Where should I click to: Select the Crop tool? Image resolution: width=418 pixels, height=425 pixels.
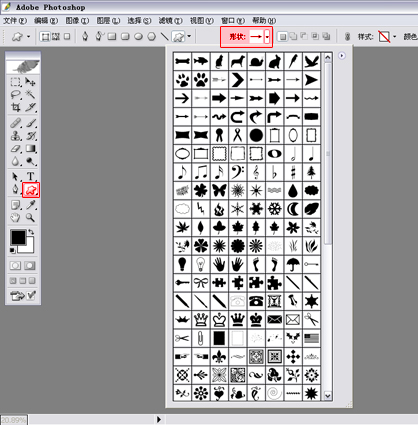15,107
